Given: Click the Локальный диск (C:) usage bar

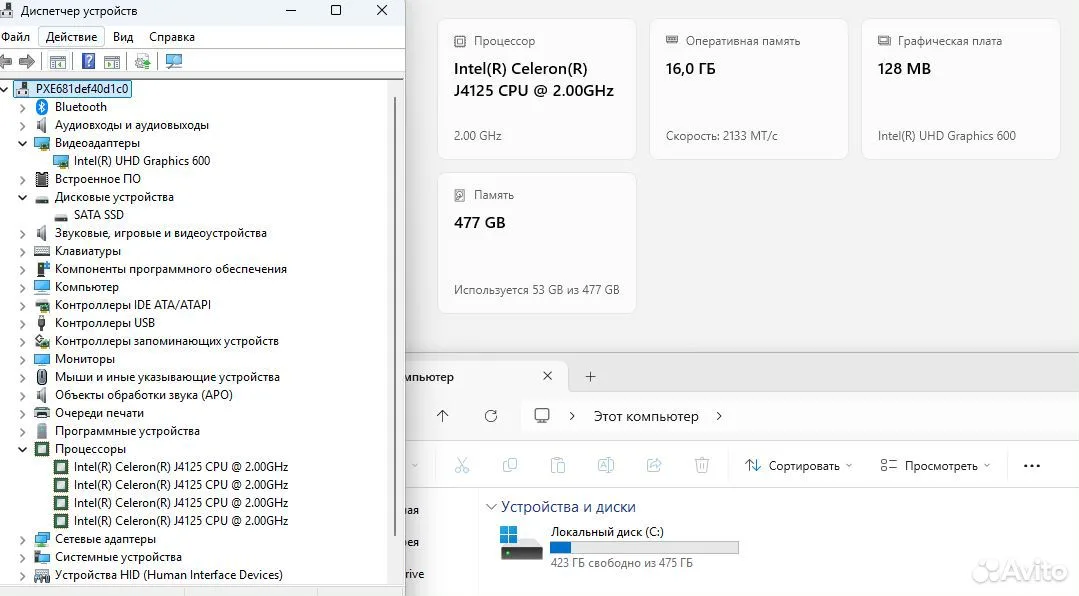Looking at the screenshot, I should pyautogui.click(x=644, y=548).
